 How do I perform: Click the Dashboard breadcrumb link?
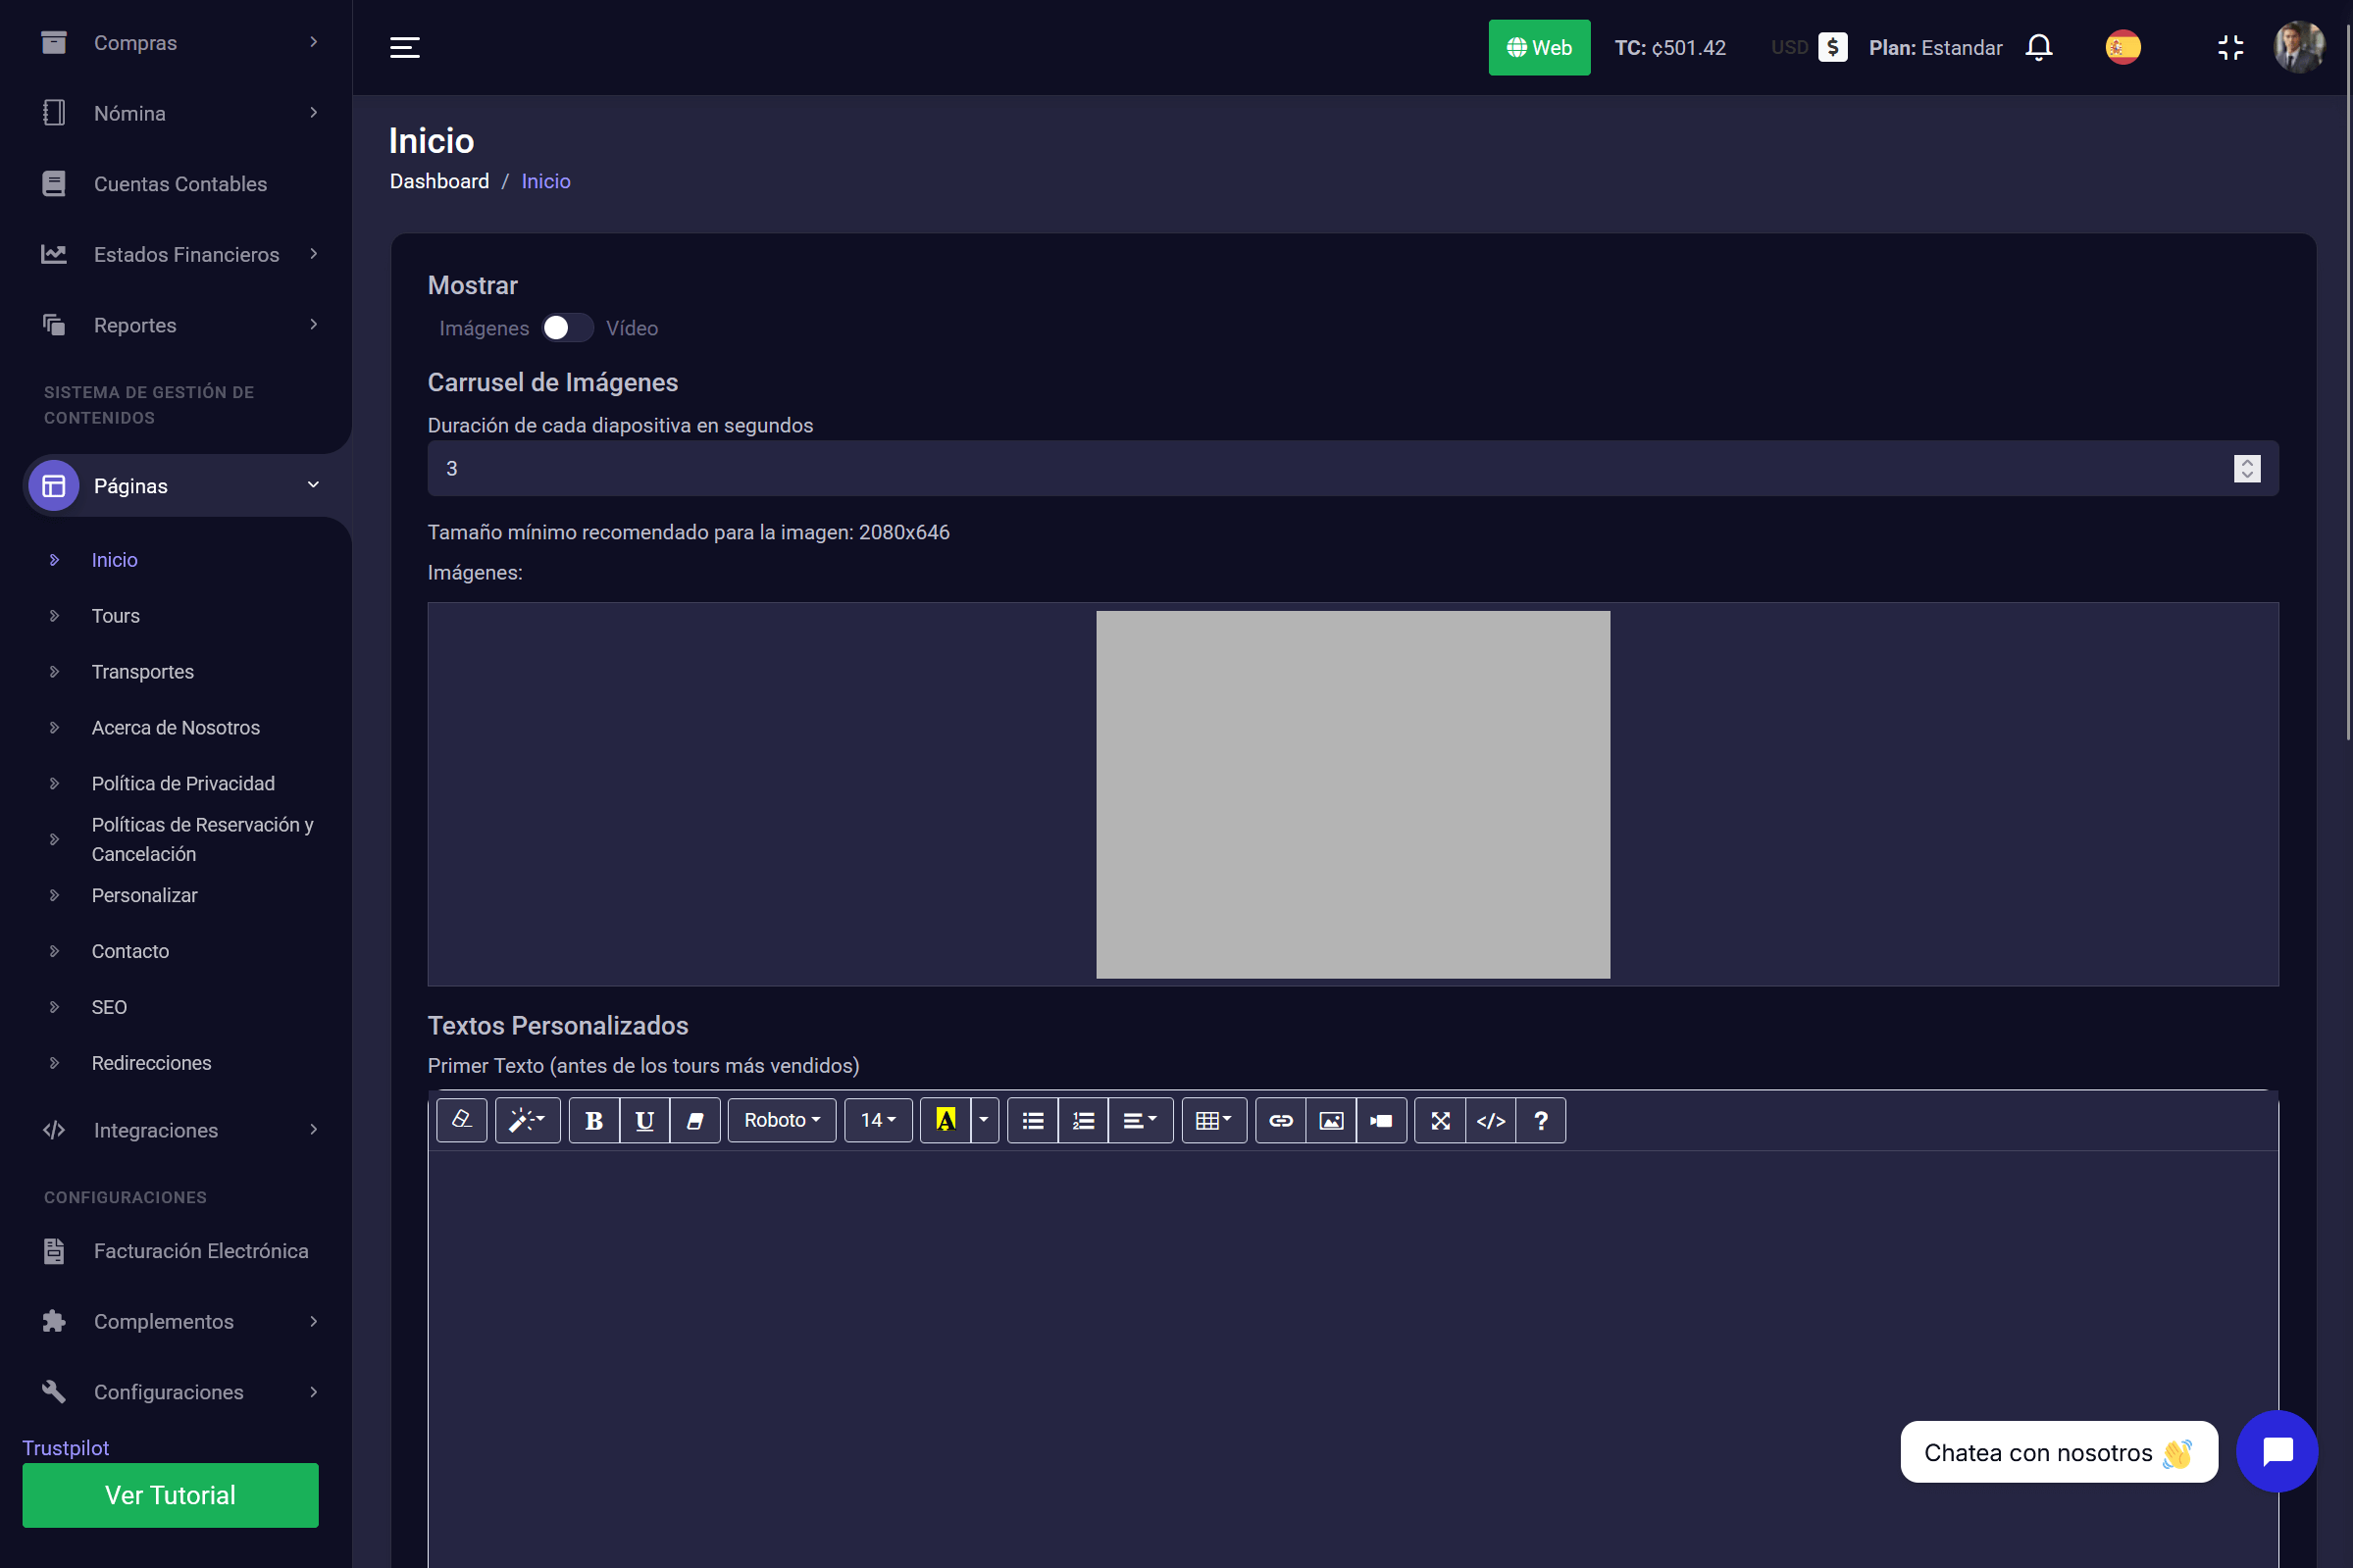439,181
